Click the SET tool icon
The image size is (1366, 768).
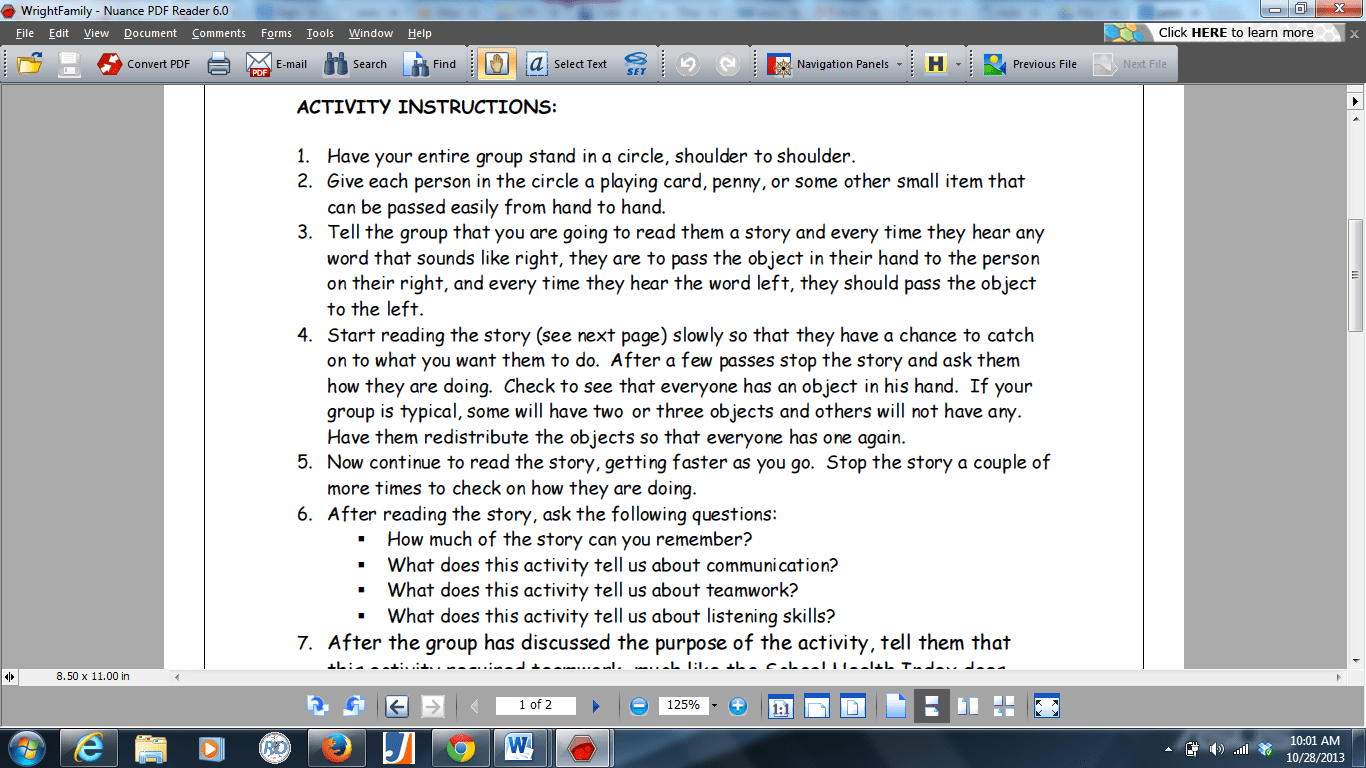pos(635,64)
